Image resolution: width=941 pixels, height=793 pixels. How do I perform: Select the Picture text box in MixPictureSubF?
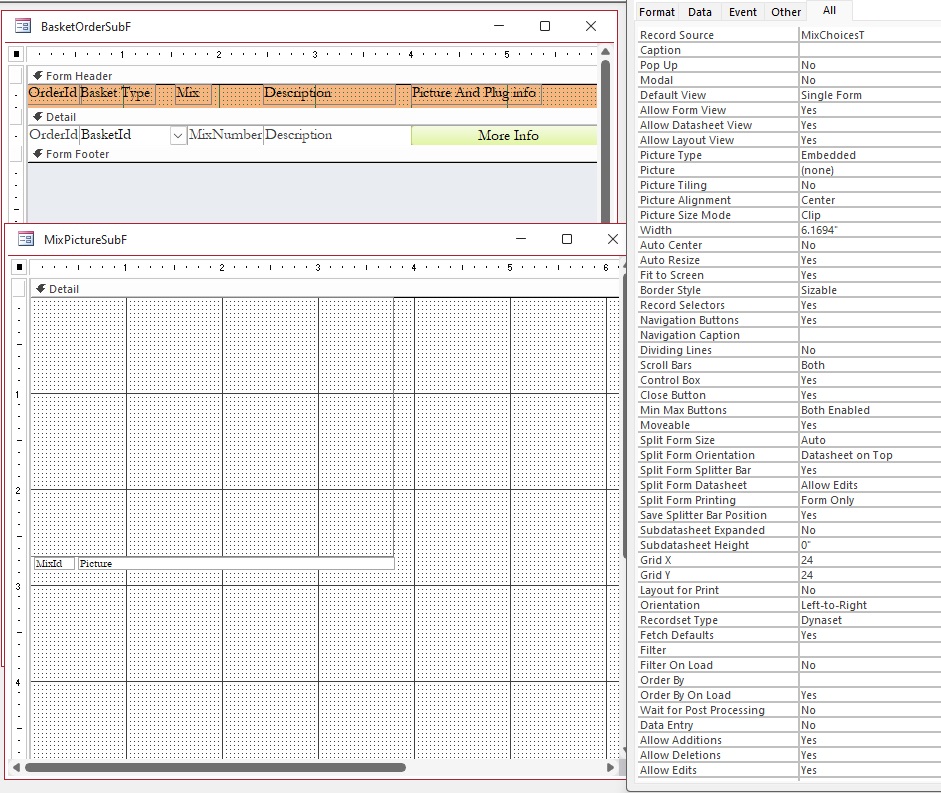click(x=235, y=564)
